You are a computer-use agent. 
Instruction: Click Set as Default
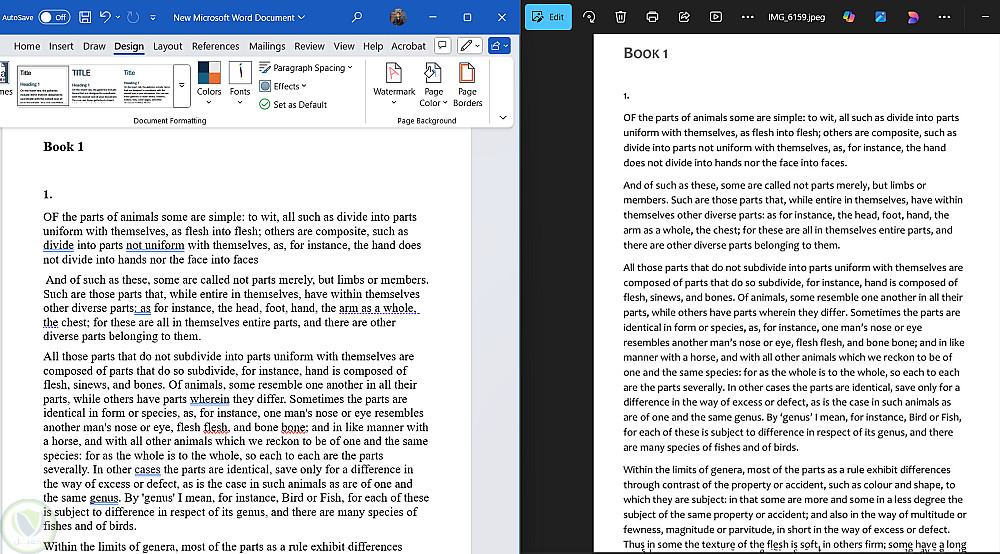[x=293, y=105]
